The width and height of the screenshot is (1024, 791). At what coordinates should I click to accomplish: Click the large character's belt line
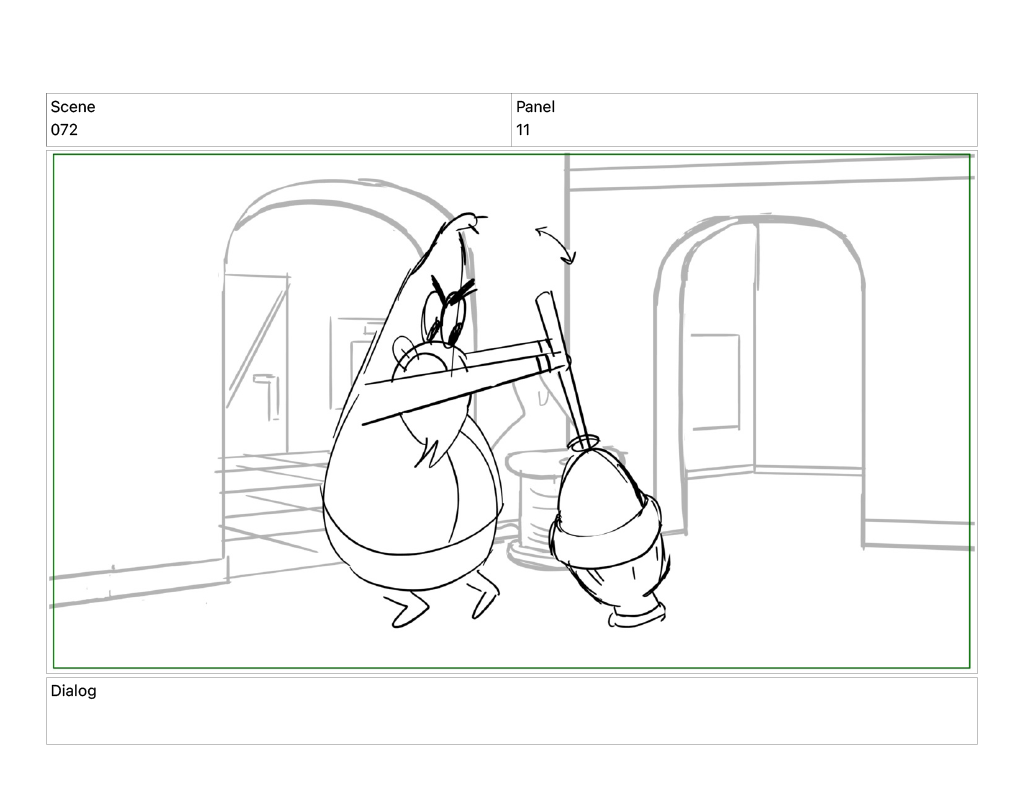coord(410,542)
